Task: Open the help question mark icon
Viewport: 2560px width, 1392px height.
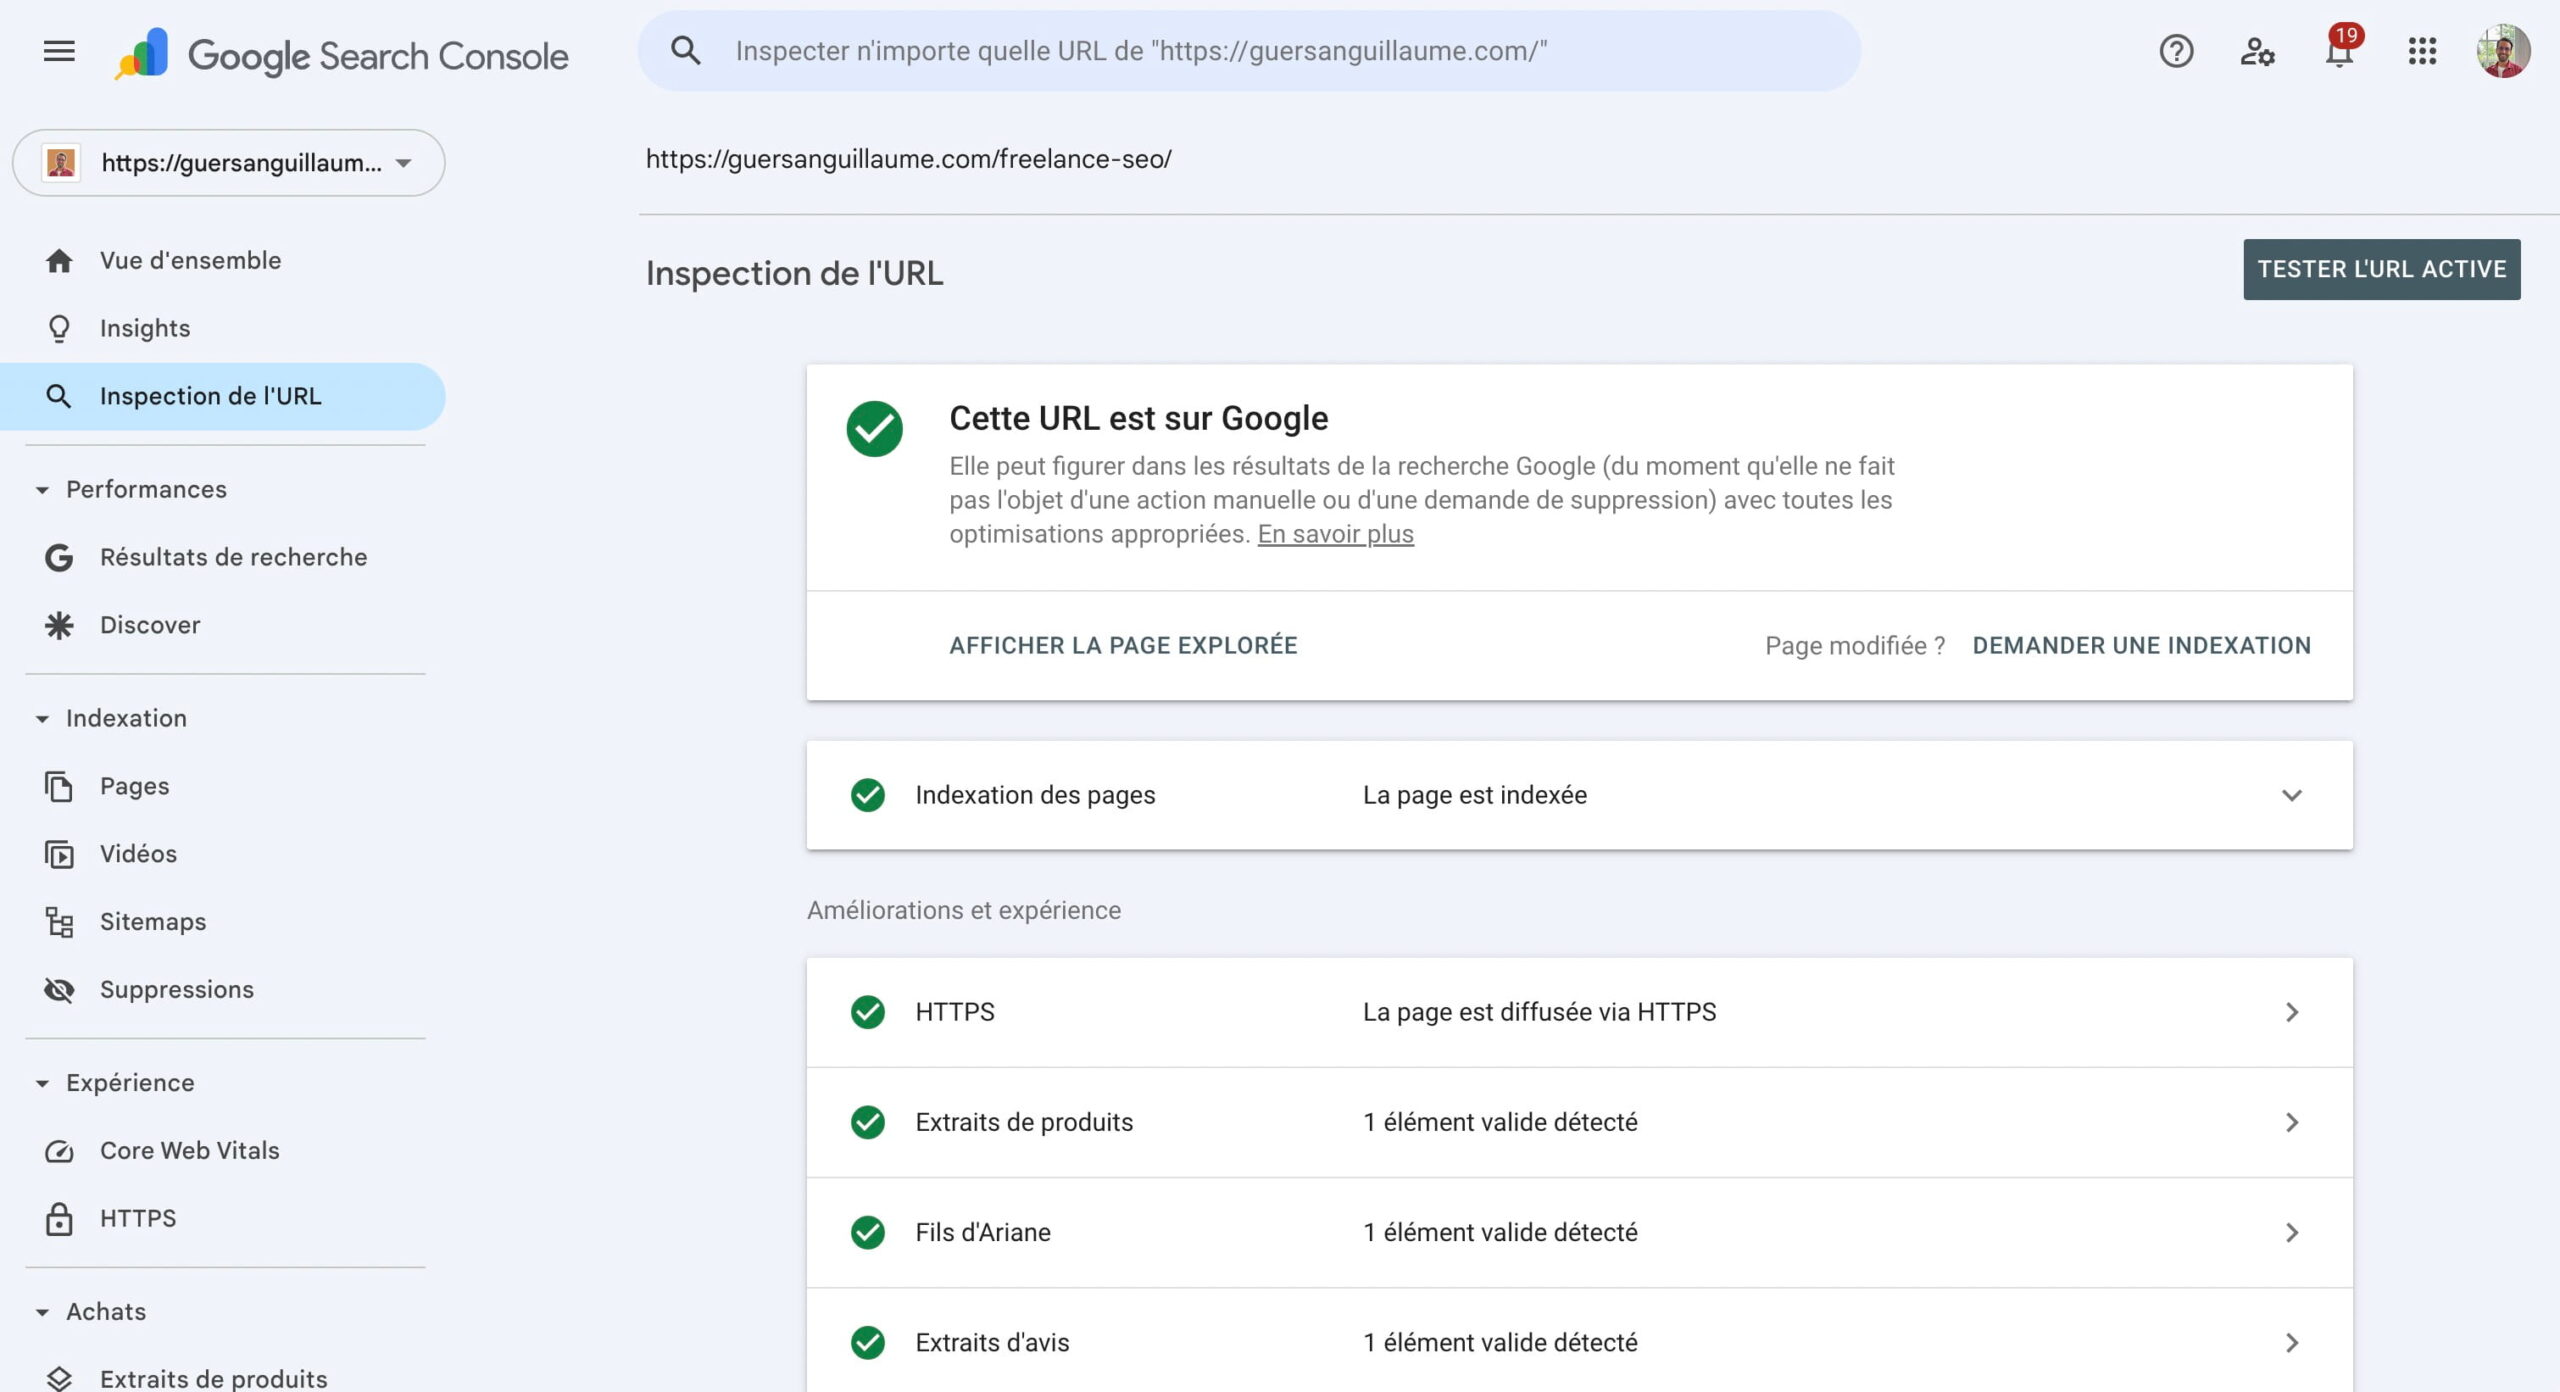Action: (2175, 51)
